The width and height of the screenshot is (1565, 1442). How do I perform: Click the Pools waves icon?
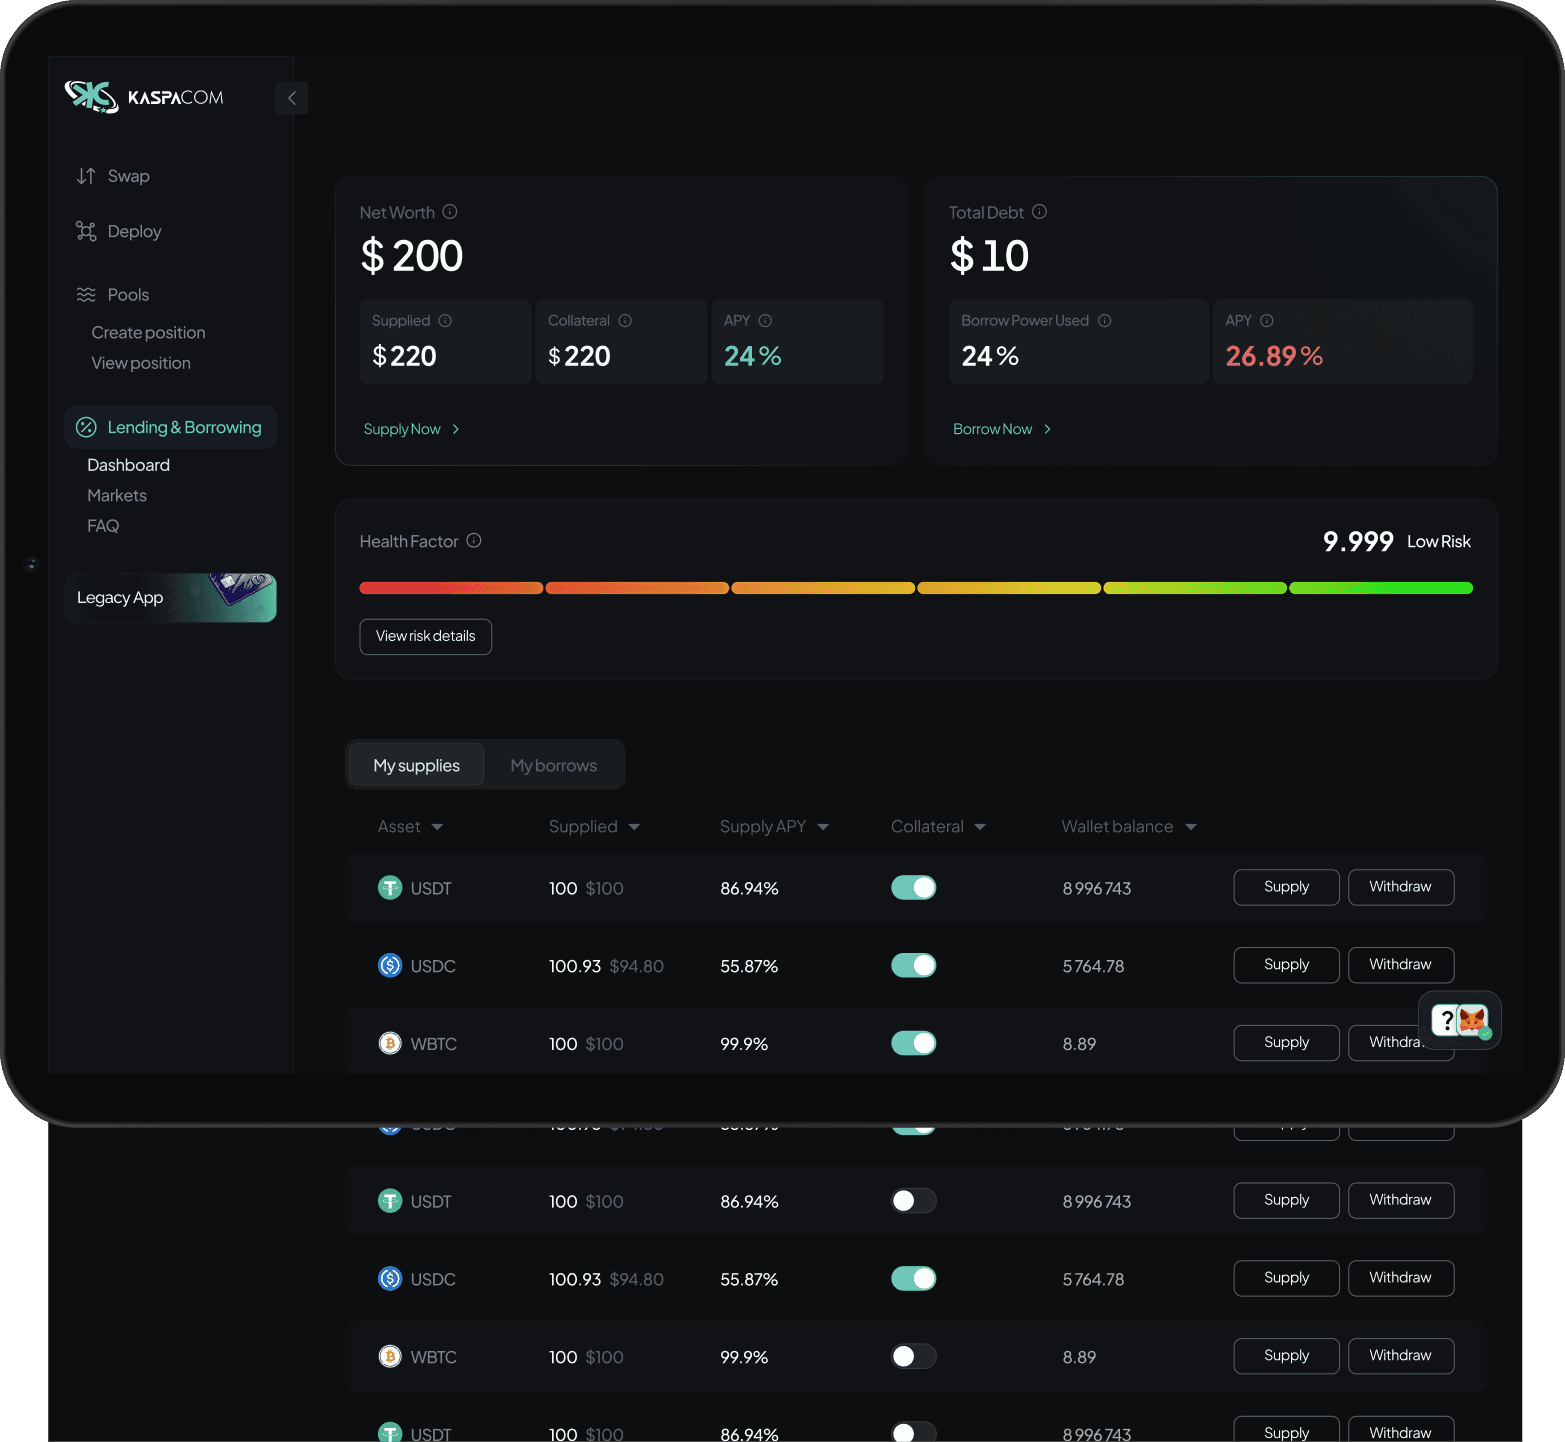[x=86, y=295]
